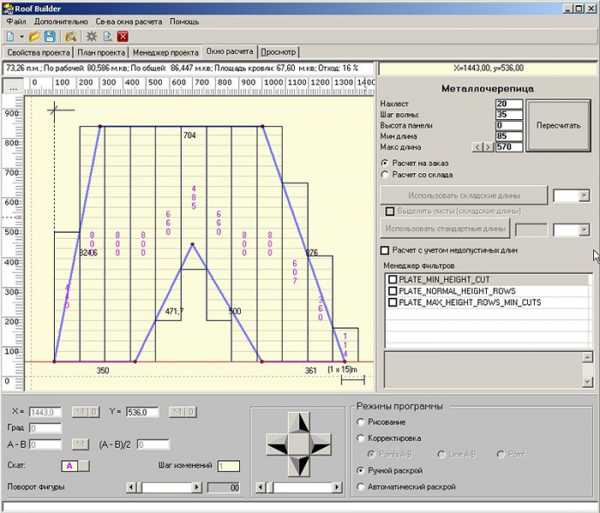Click the Save diskette toolbar icon
Screen dimensions: 600x513
49,36
